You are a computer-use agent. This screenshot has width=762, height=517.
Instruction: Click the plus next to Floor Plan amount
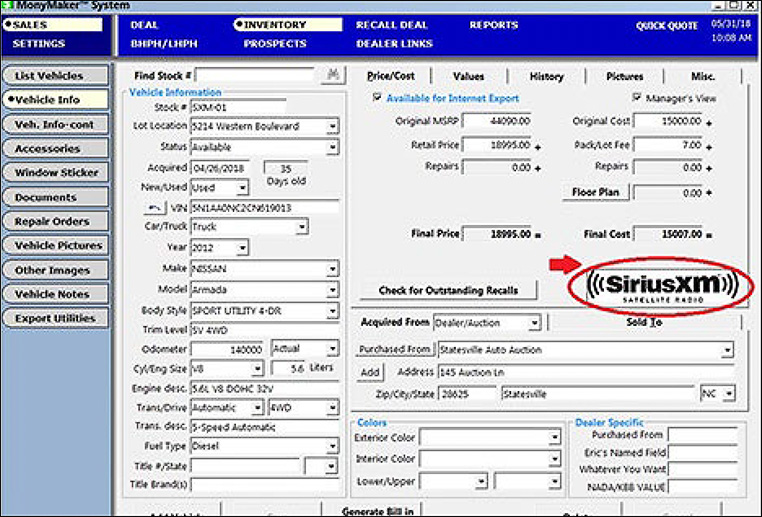pyautogui.click(x=709, y=193)
